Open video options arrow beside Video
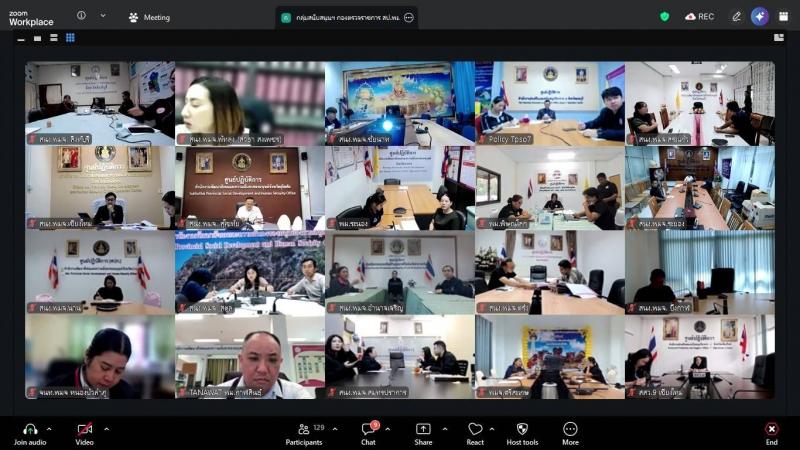The image size is (800, 450). [x=107, y=429]
